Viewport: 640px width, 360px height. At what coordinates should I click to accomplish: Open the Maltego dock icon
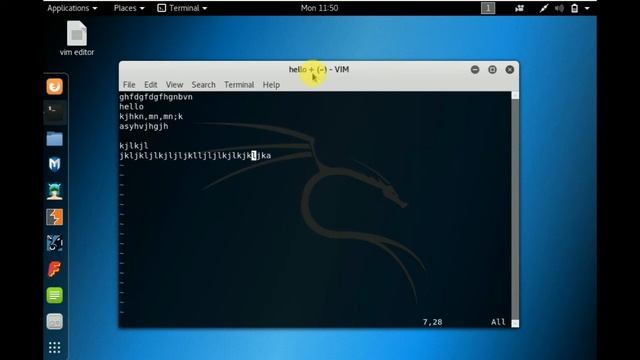(x=54, y=243)
